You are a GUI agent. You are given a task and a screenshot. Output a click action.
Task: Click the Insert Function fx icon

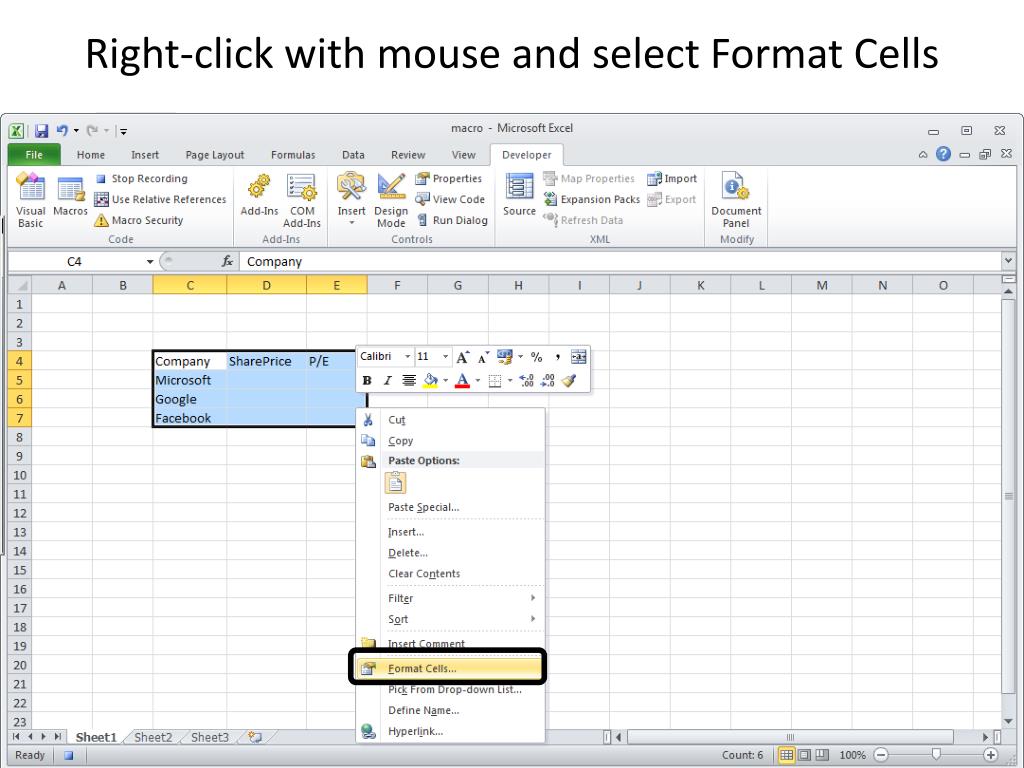point(227,261)
